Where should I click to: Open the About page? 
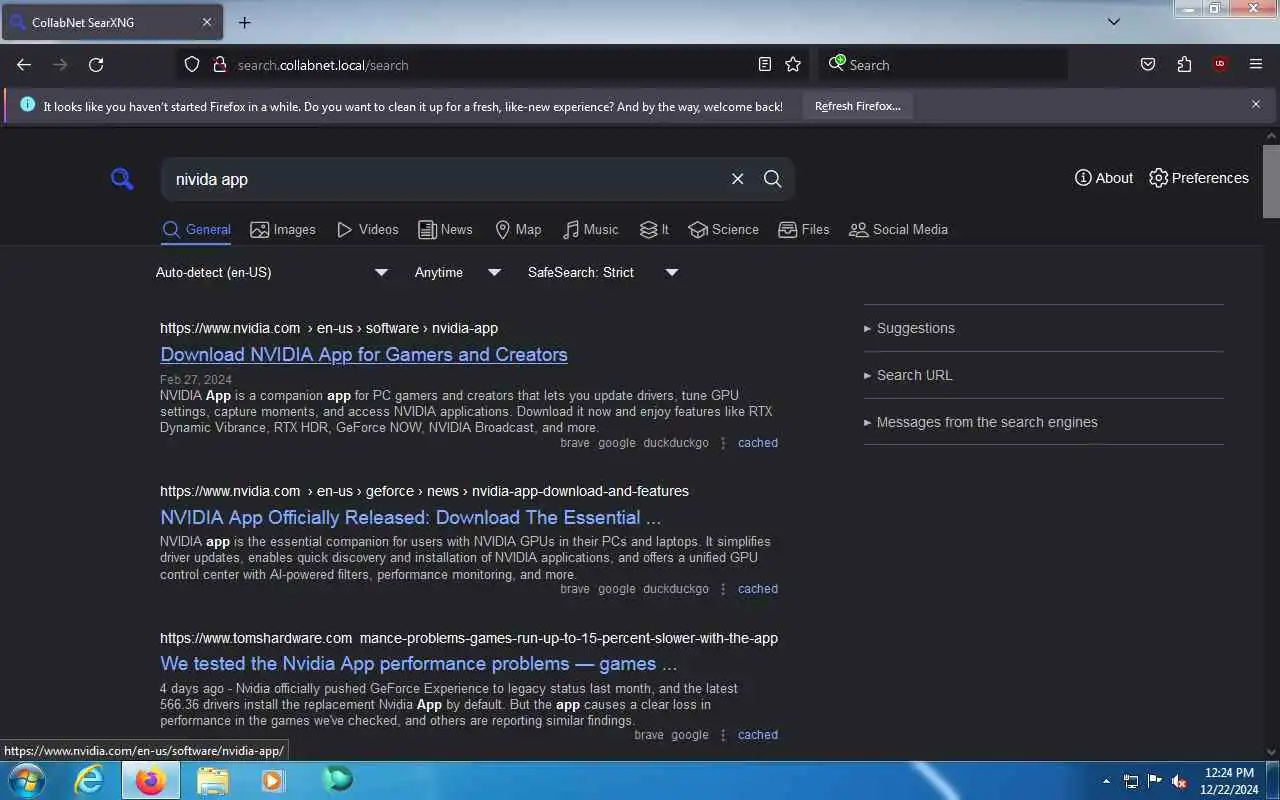[1104, 178]
